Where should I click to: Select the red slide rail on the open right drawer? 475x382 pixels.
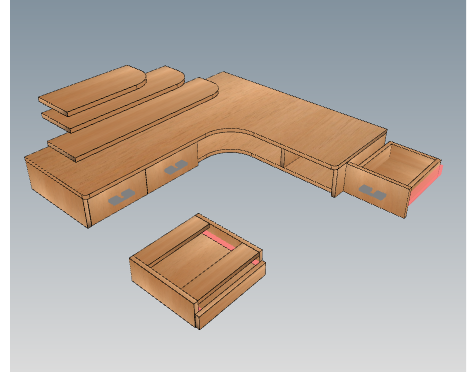[426, 185]
